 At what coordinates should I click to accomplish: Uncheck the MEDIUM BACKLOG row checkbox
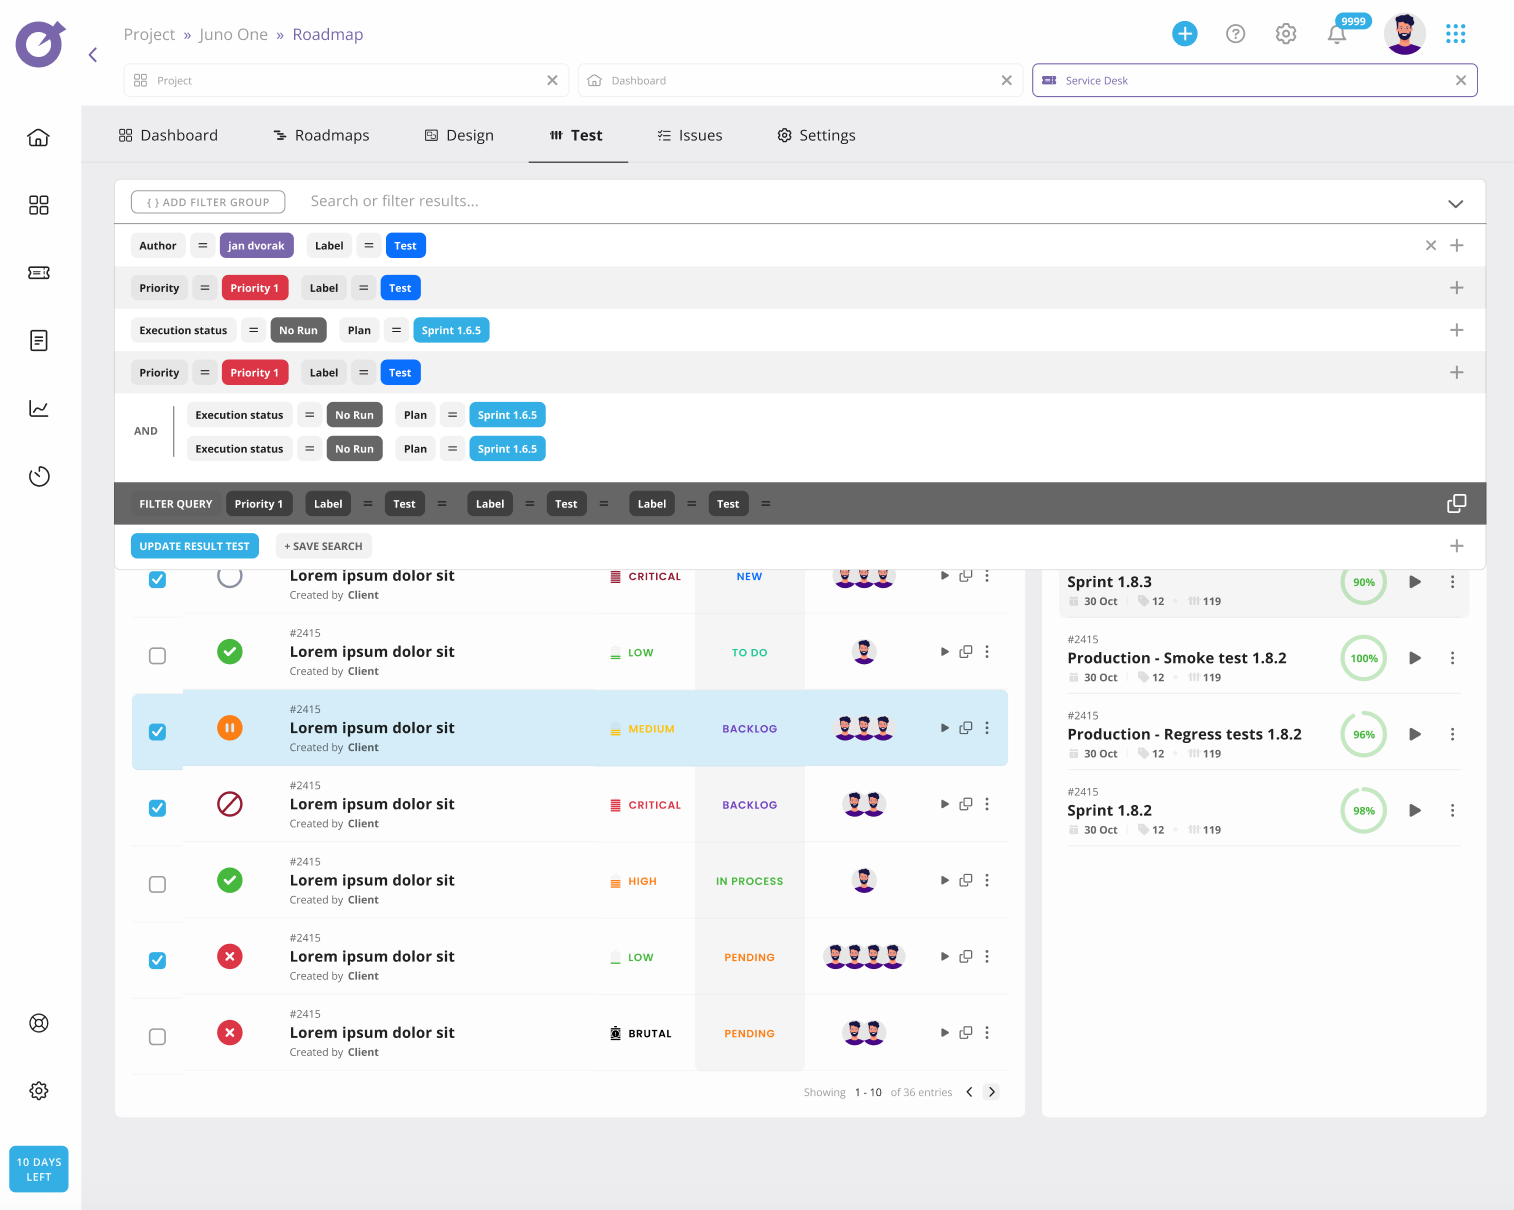157,732
